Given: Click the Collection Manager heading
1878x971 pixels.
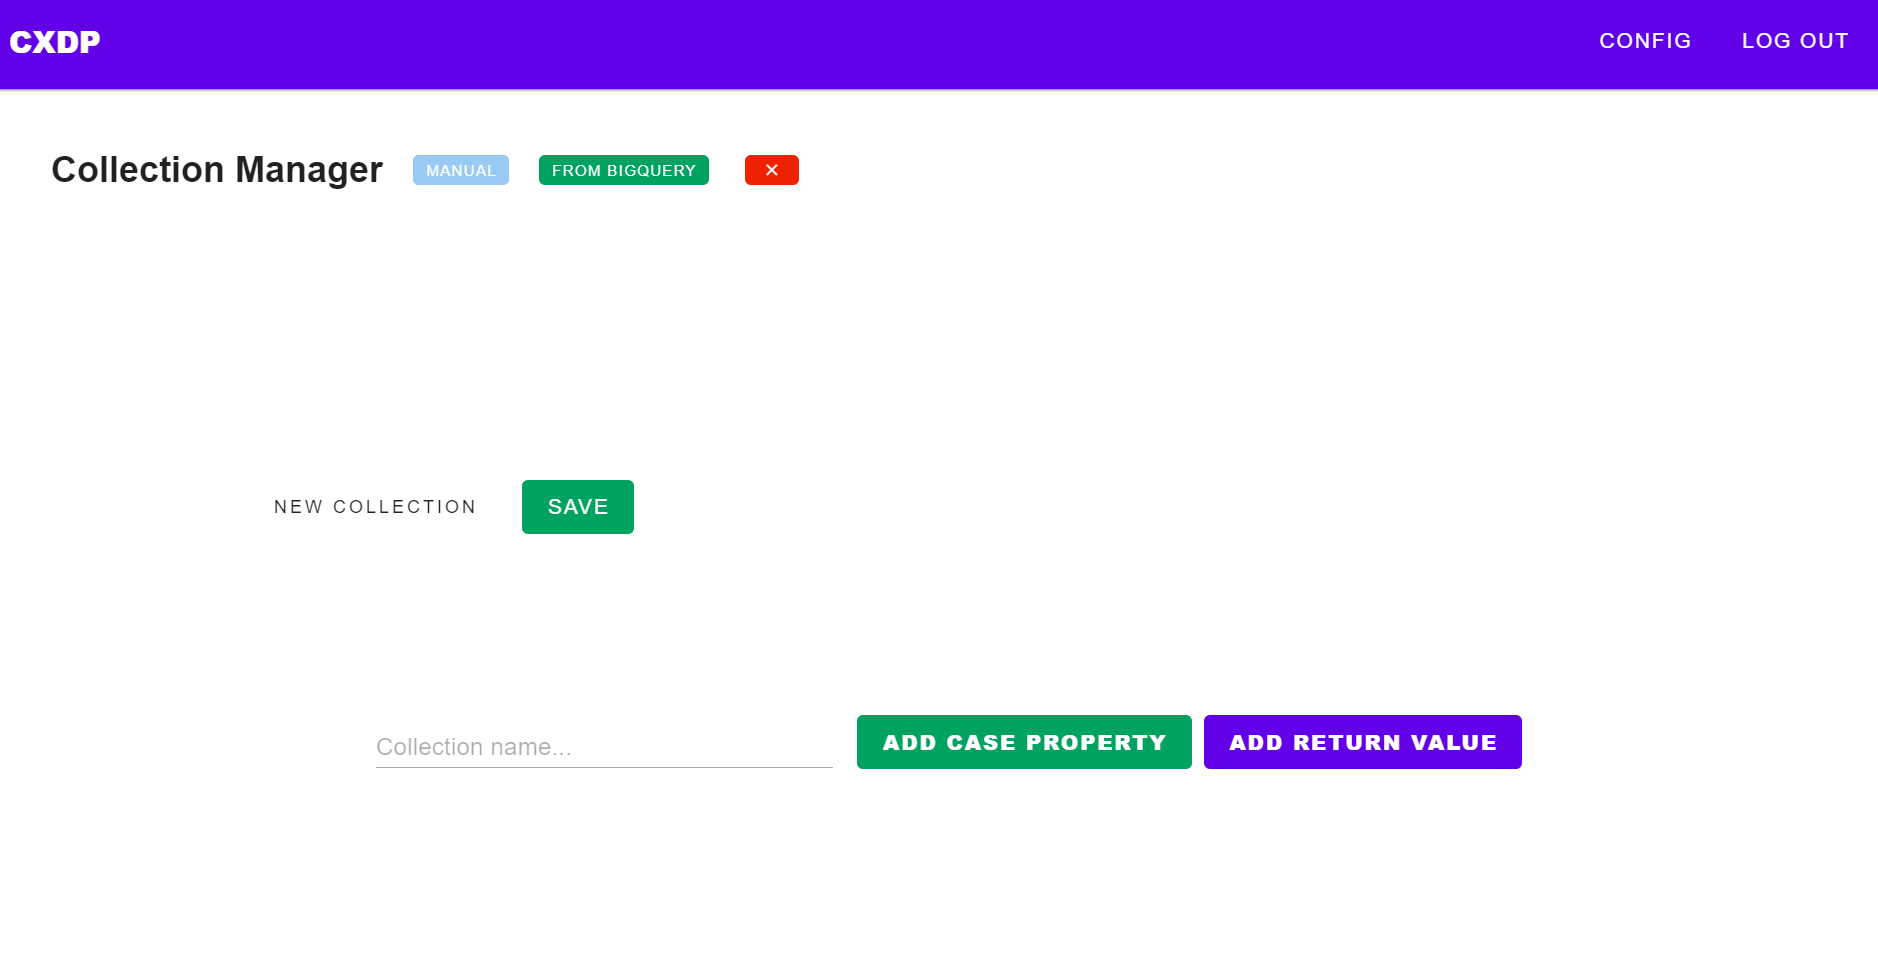Looking at the screenshot, I should point(217,170).
